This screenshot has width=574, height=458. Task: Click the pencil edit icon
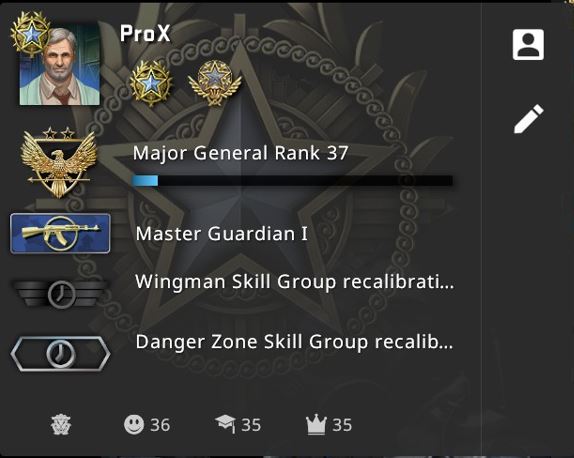point(529,119)
